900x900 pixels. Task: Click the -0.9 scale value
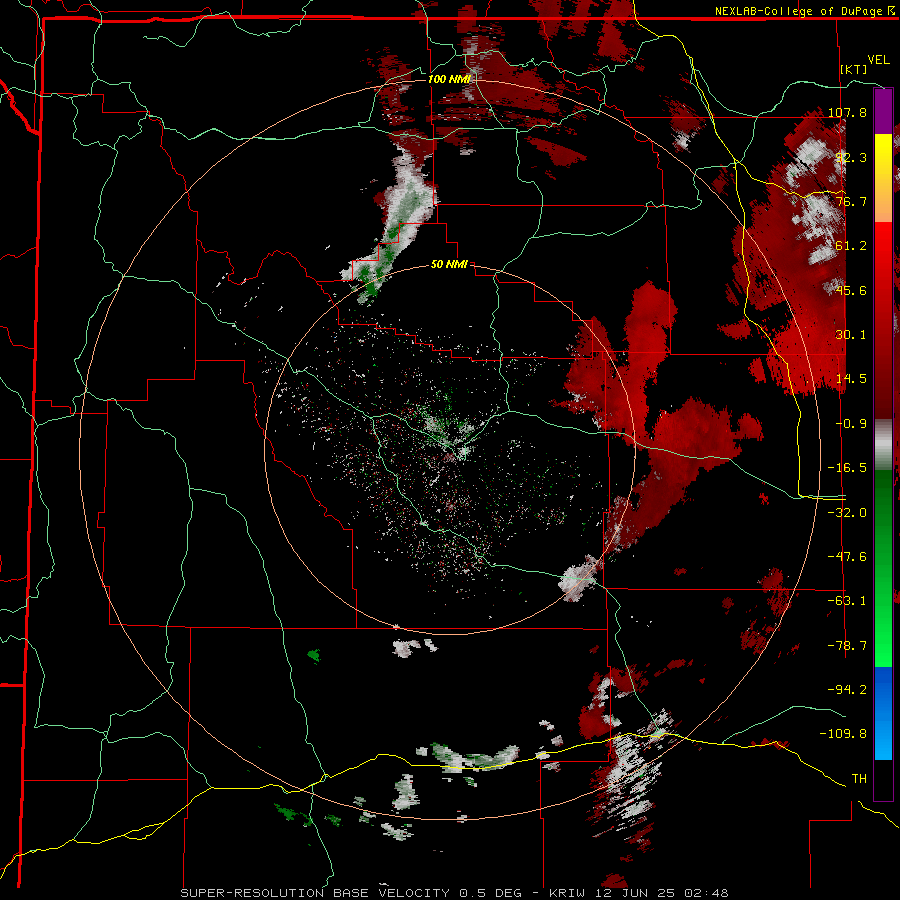point(851,424)
